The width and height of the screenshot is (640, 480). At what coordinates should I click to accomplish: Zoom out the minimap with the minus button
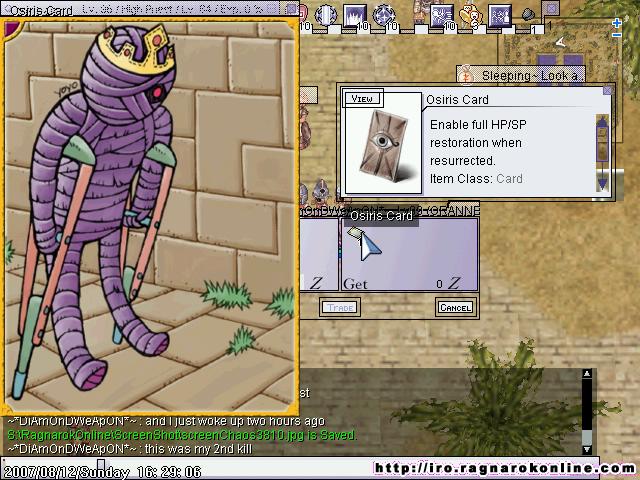pos(617,35)
